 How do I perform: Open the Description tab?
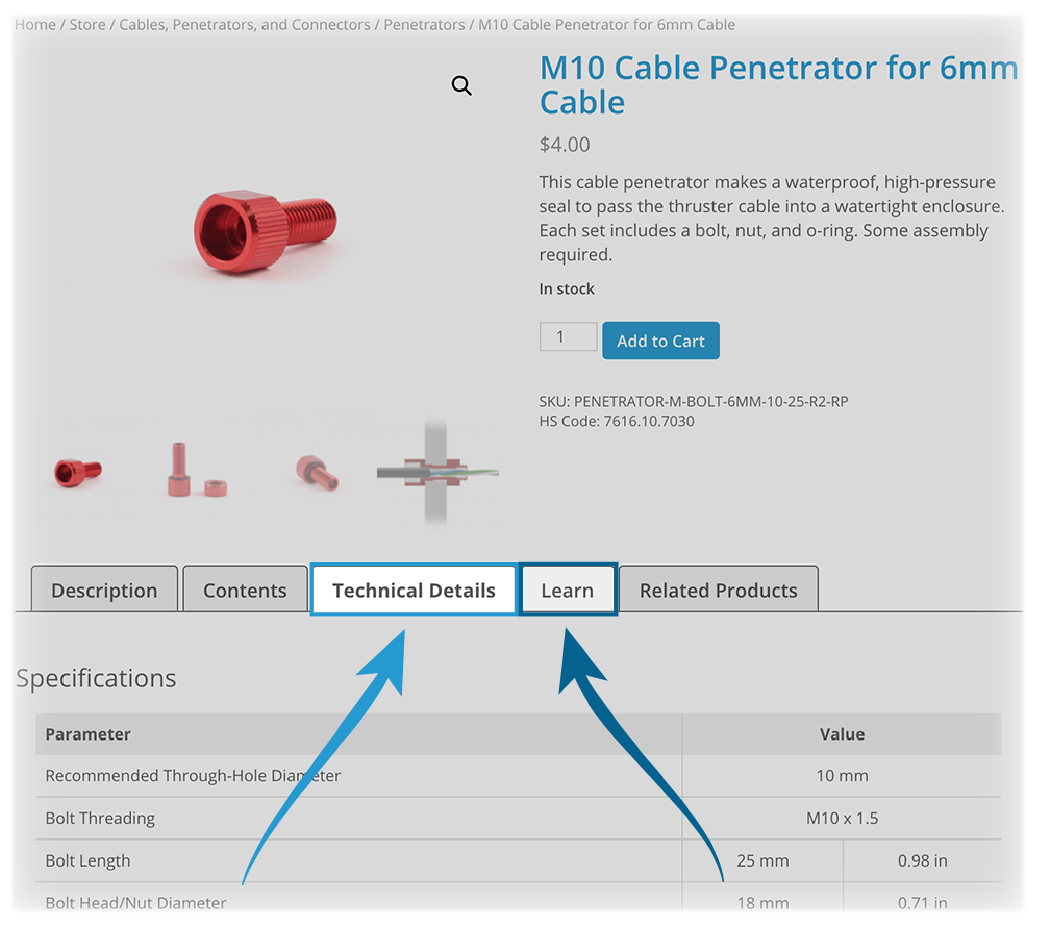[x=104, y=590]
